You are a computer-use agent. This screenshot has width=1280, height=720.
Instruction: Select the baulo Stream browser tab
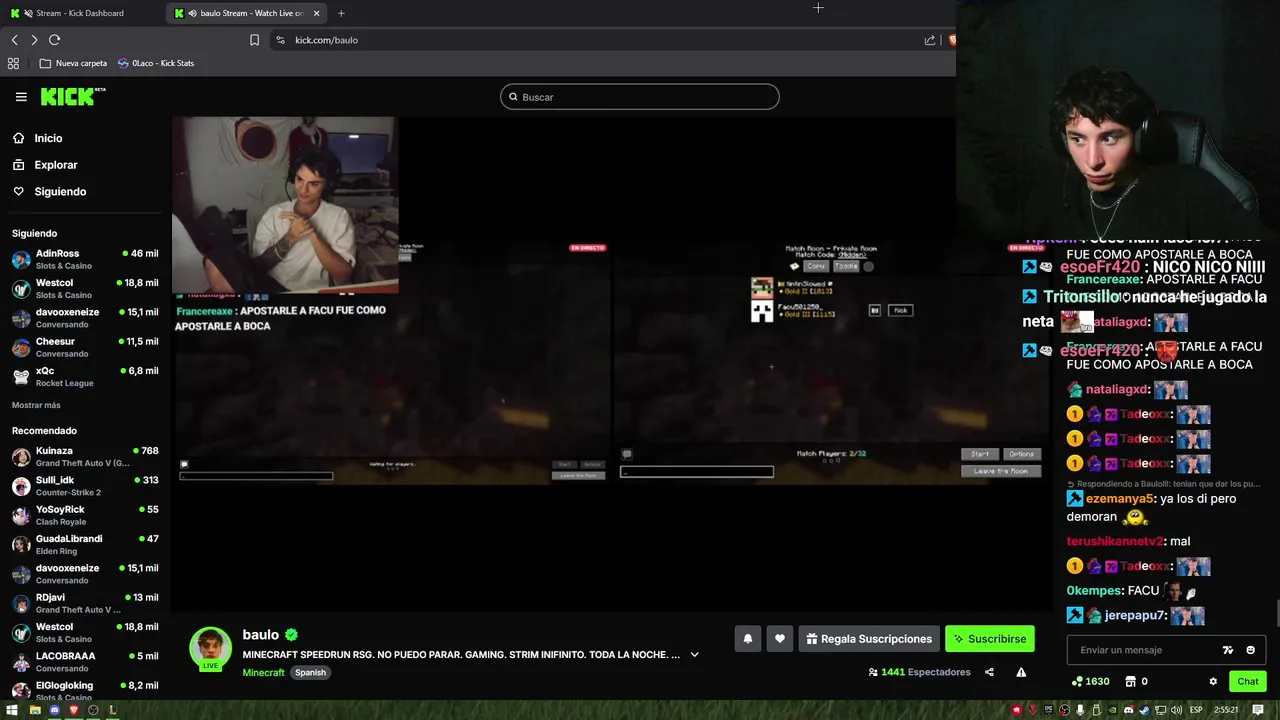click(x=246, y=13)
